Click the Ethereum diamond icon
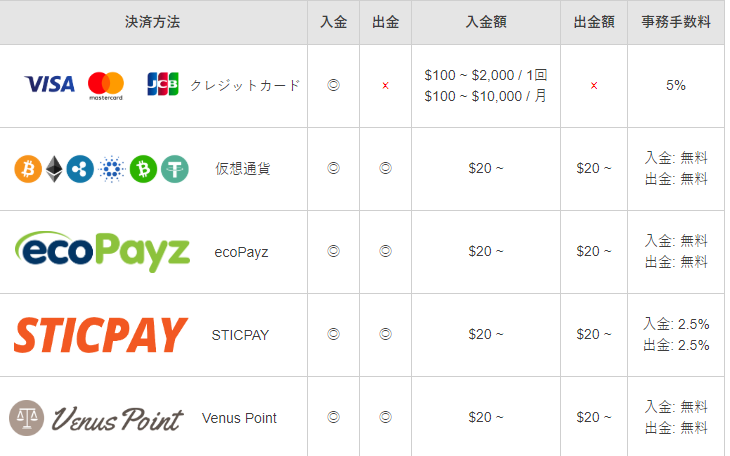The image size is (730, 456). coord(54,169)
